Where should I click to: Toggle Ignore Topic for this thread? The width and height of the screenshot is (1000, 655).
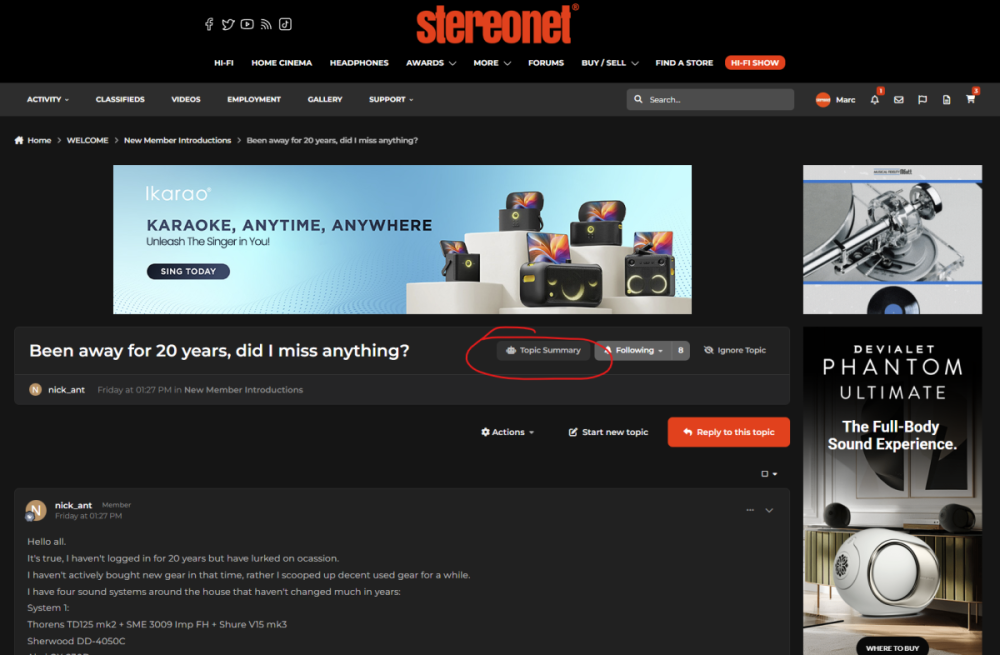[735, 351]
